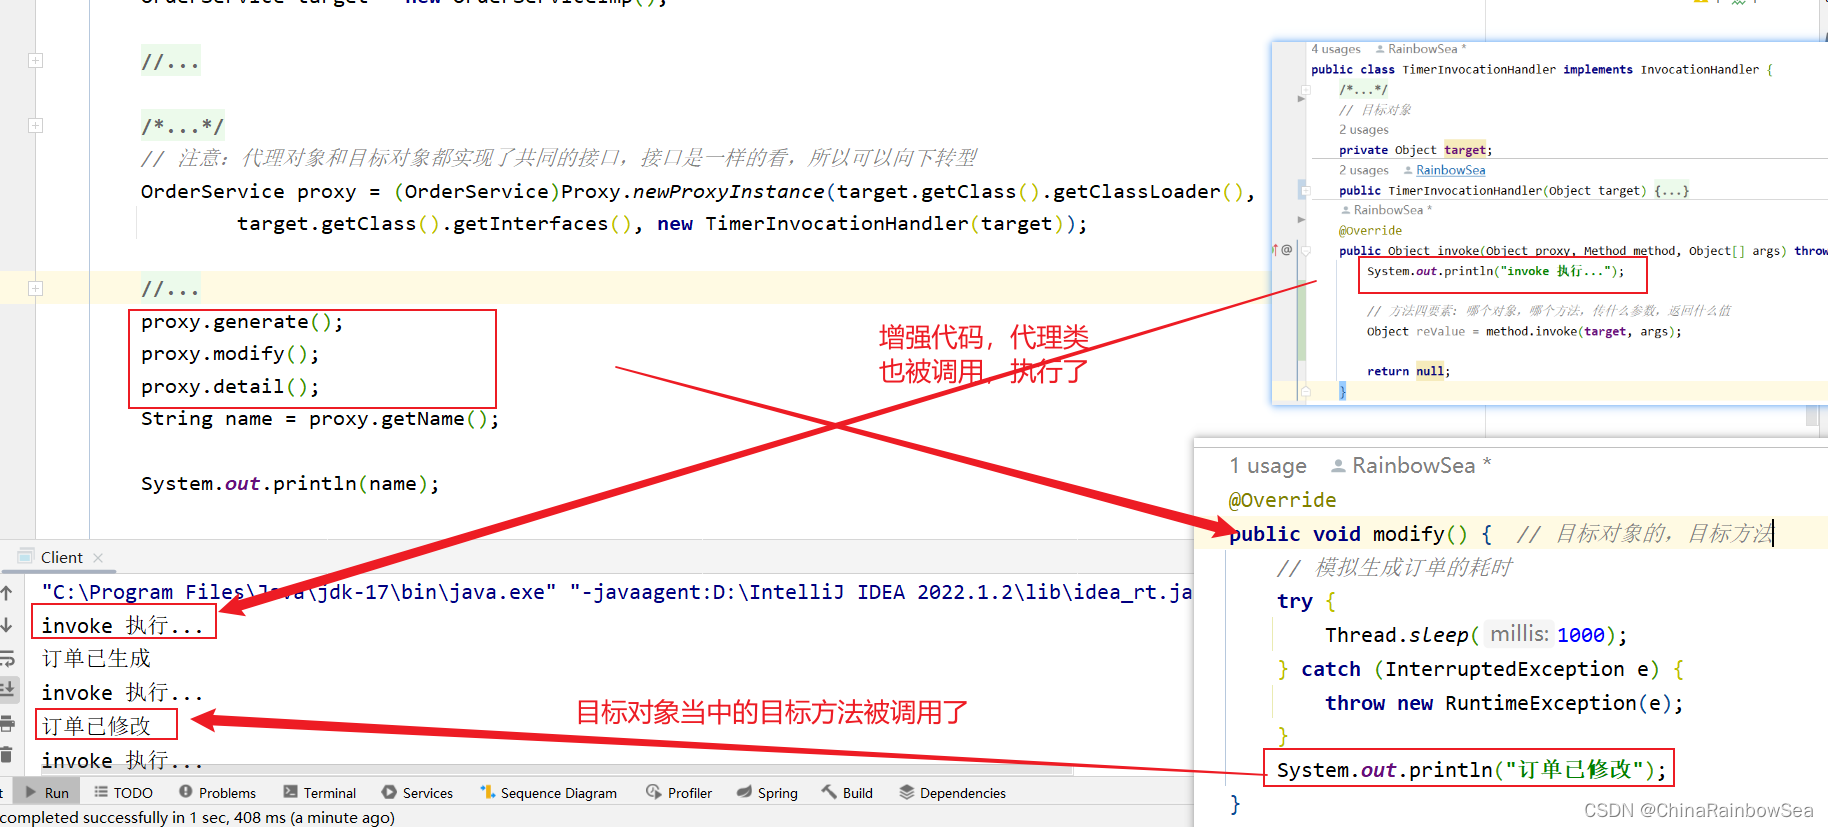Click the 'proxy.generate();' line
This screenshot has width=1828, height=827.
click(x=242, y=322)
